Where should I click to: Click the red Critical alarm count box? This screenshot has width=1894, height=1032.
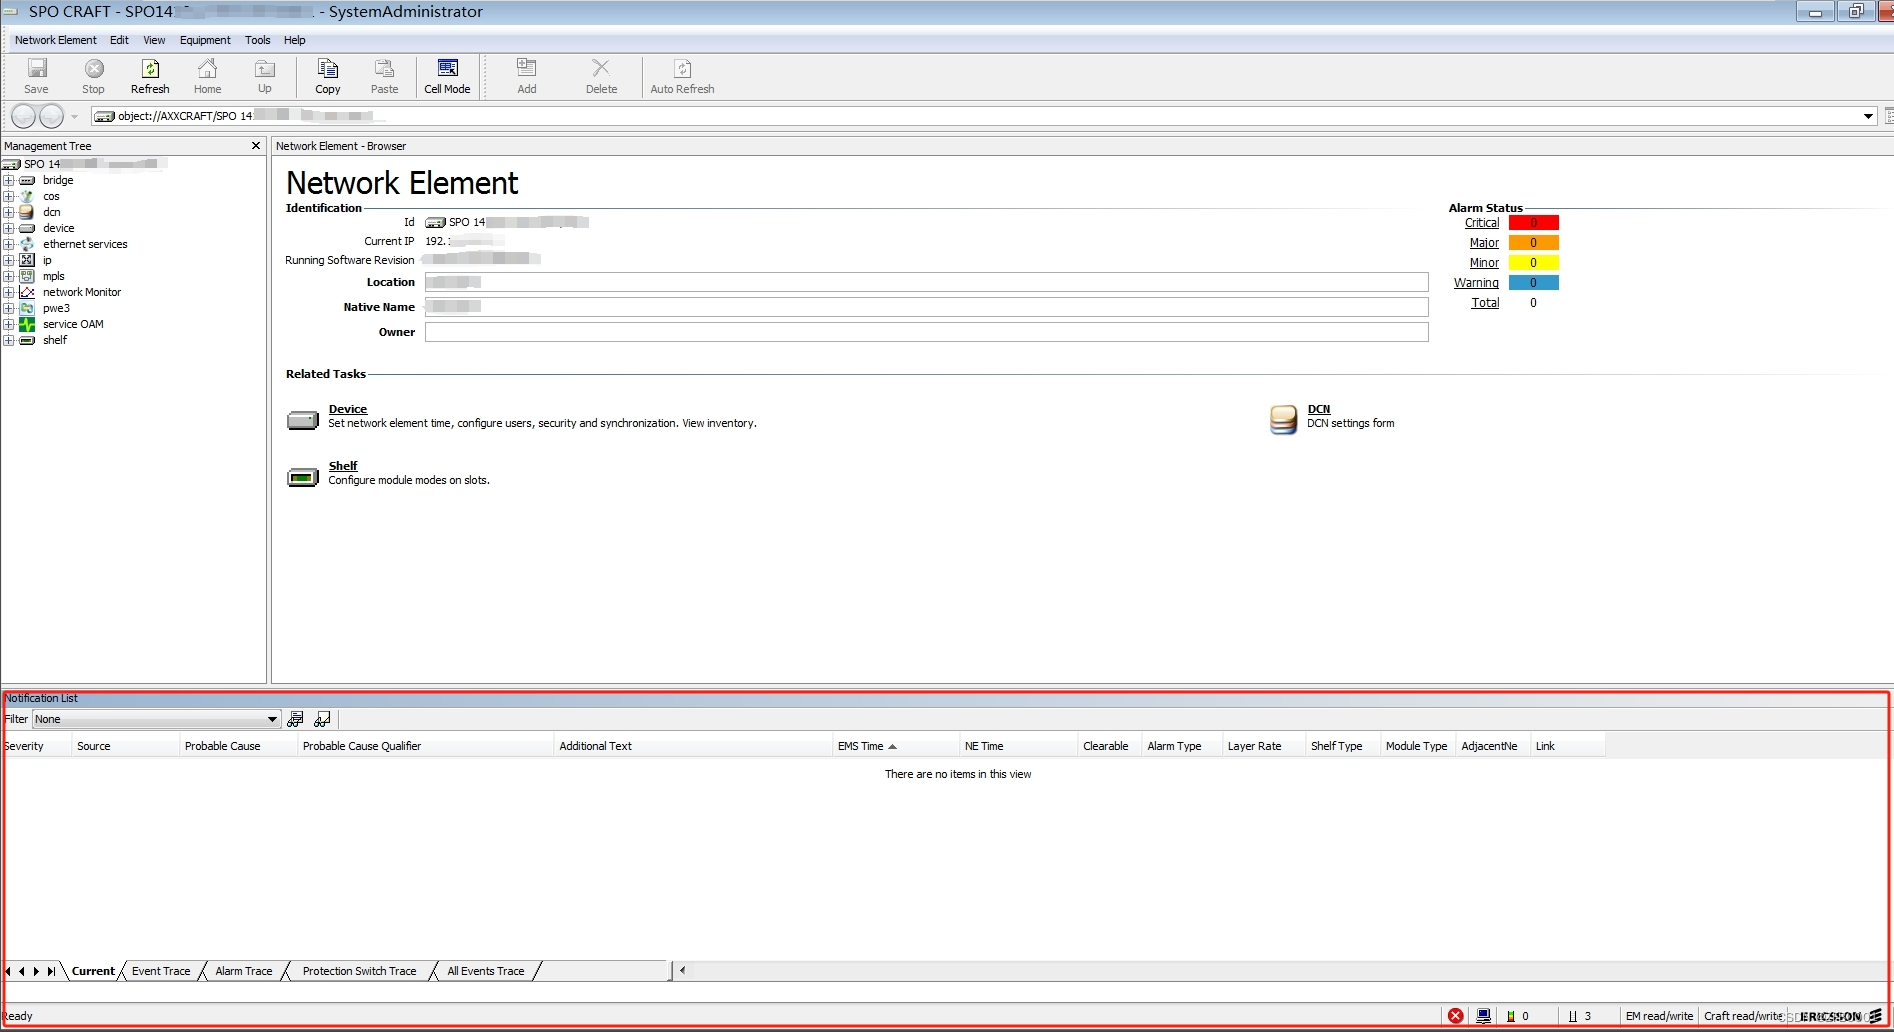pos(1533,223)
